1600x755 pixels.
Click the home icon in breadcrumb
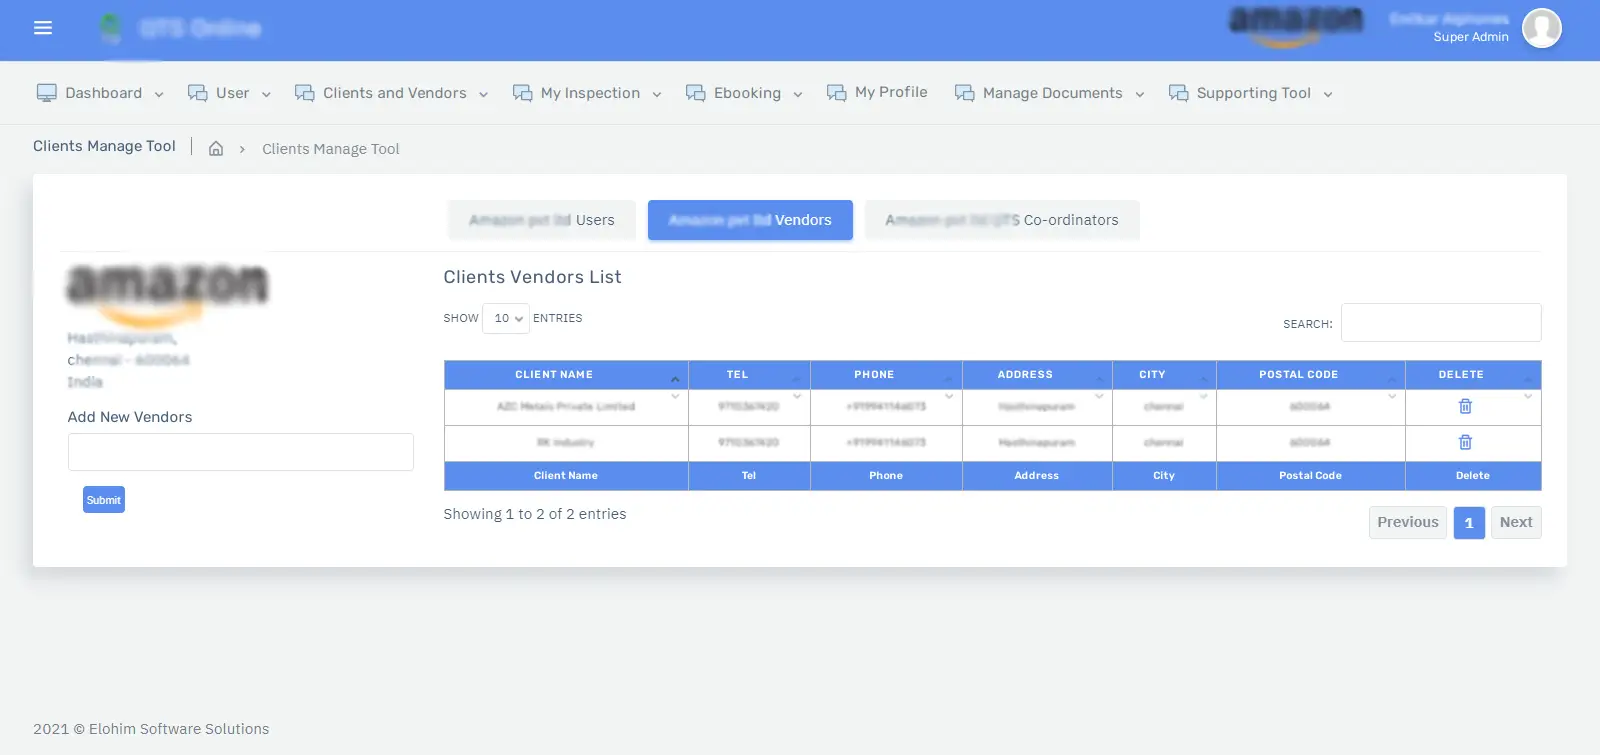pyautogui.click(x=215, y=149)
